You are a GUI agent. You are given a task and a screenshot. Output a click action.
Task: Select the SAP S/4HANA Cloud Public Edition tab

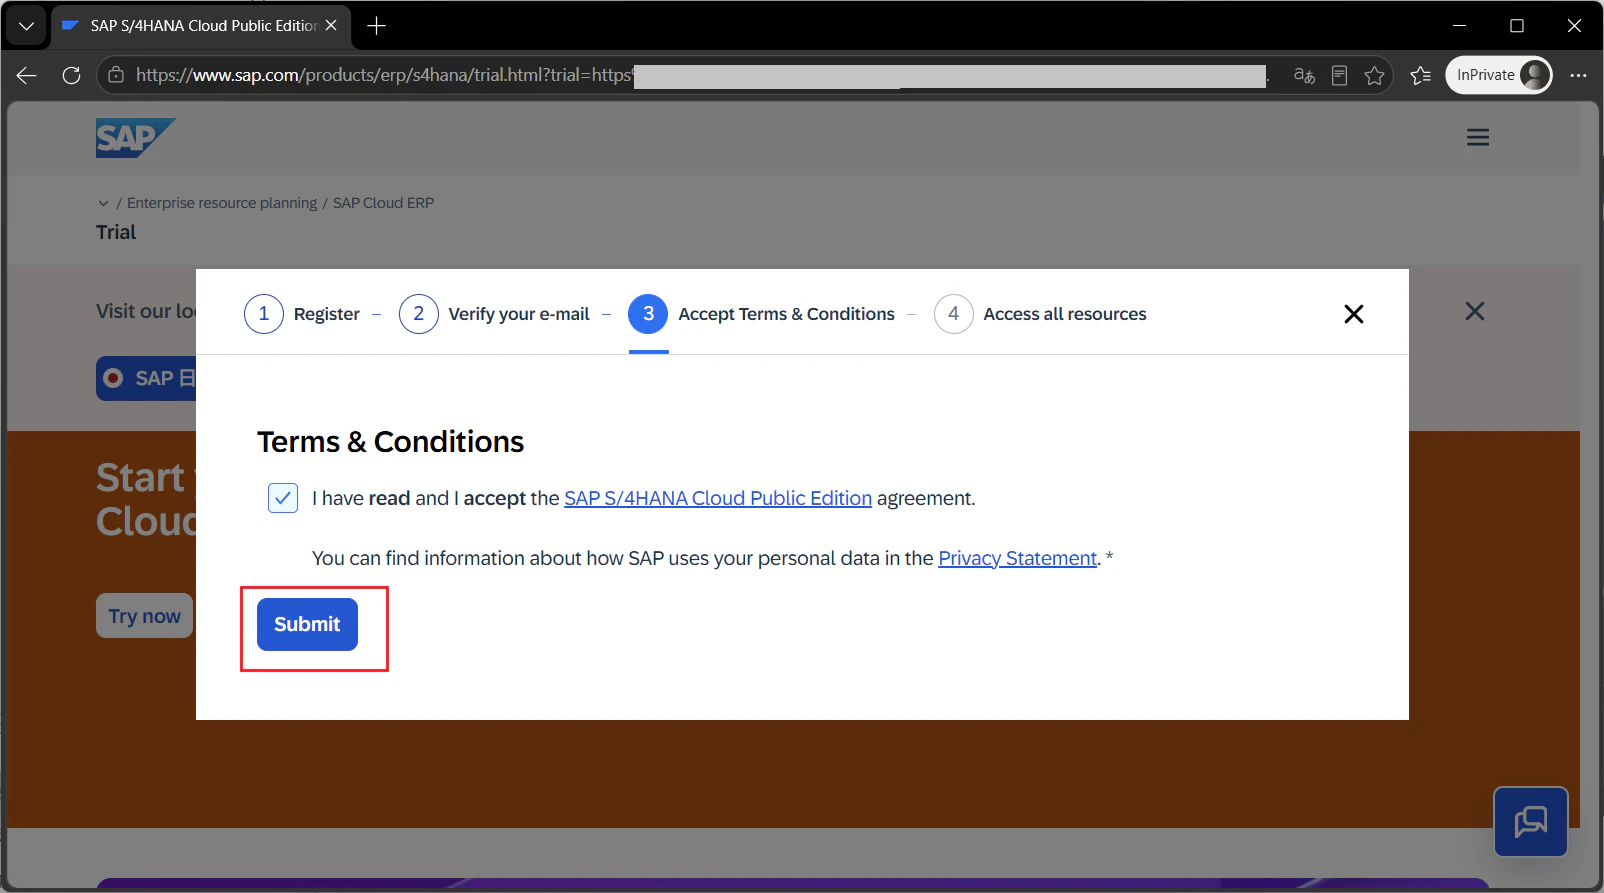pyautogui.click(x=200, y=26)
